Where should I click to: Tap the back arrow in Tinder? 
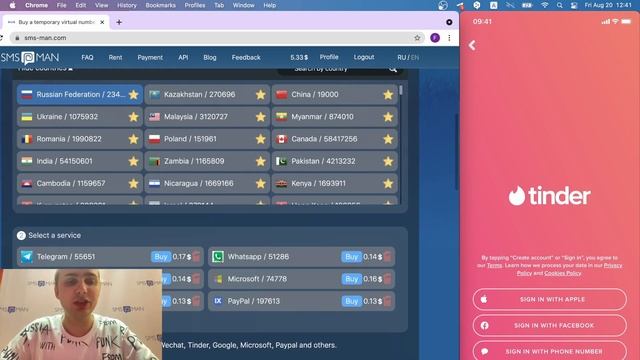tap(472, 45)
